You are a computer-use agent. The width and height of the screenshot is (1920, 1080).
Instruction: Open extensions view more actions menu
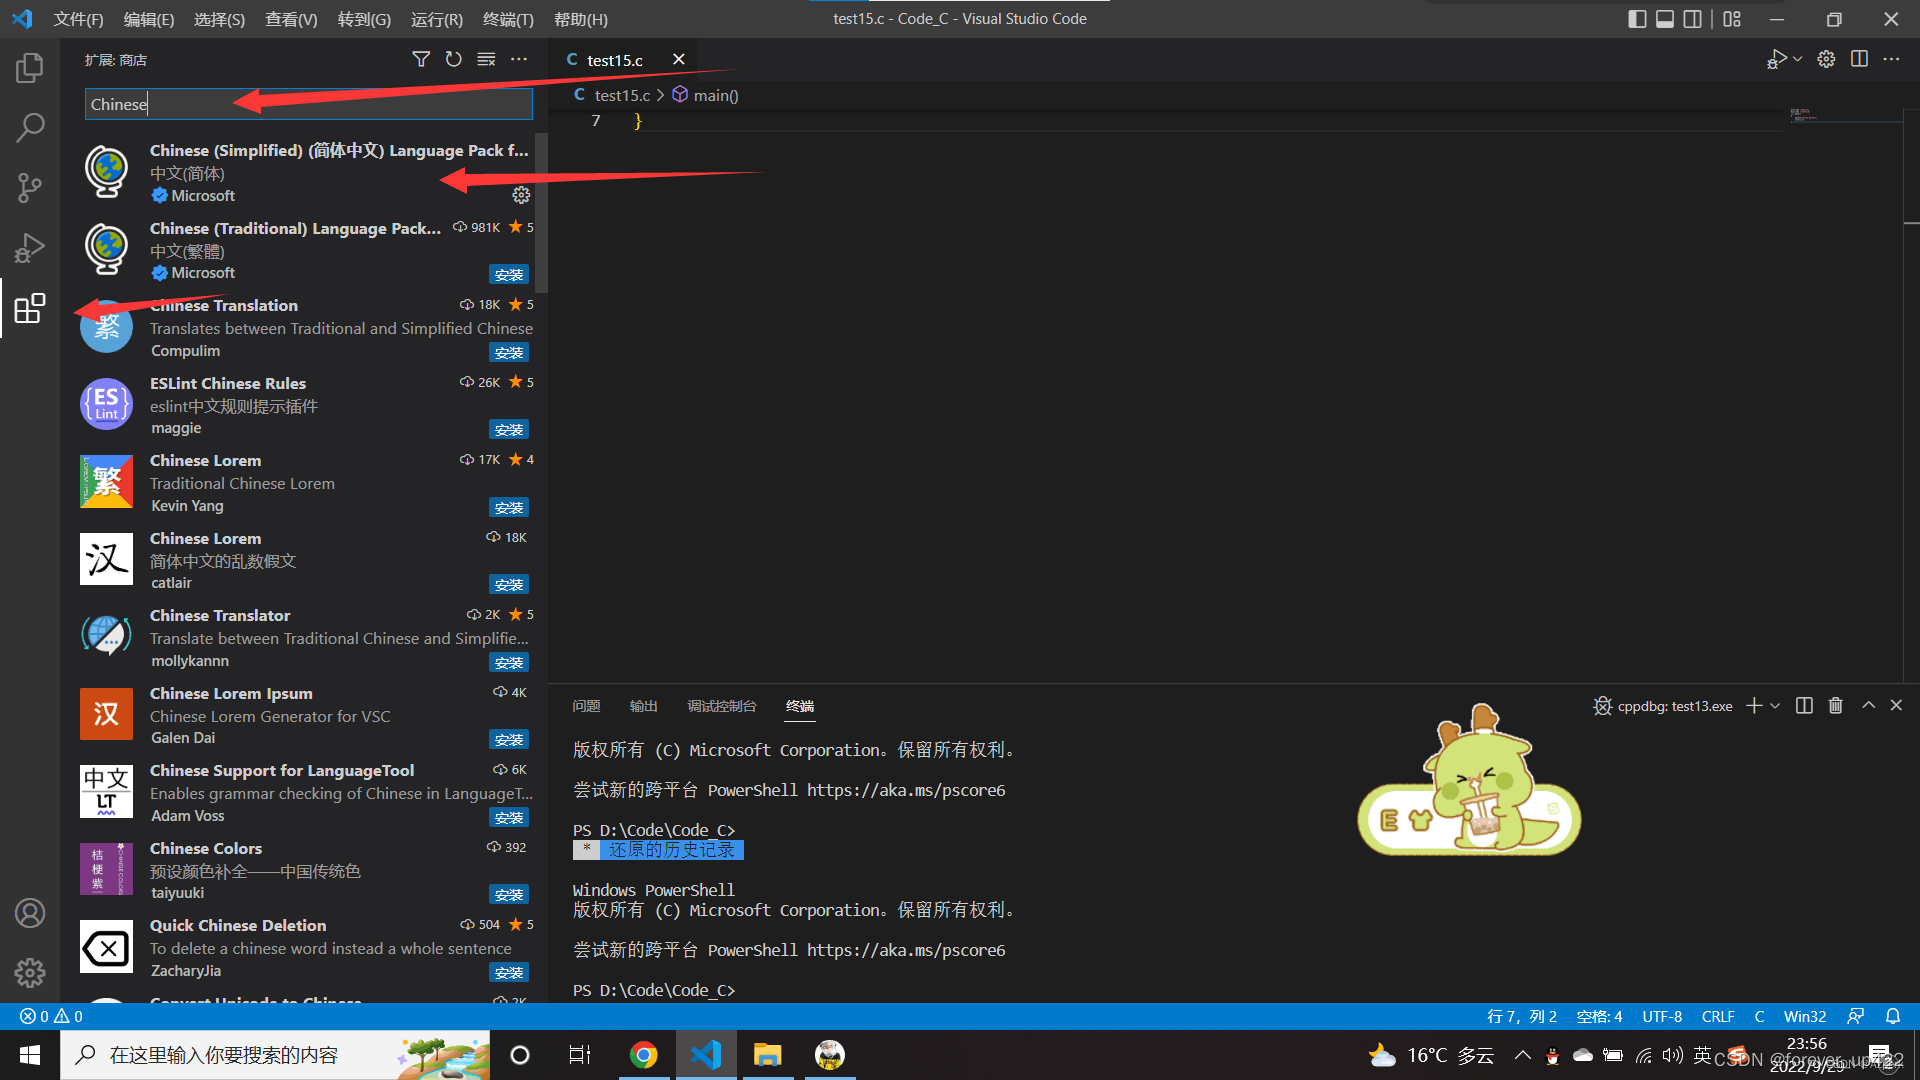pos(519,60)
